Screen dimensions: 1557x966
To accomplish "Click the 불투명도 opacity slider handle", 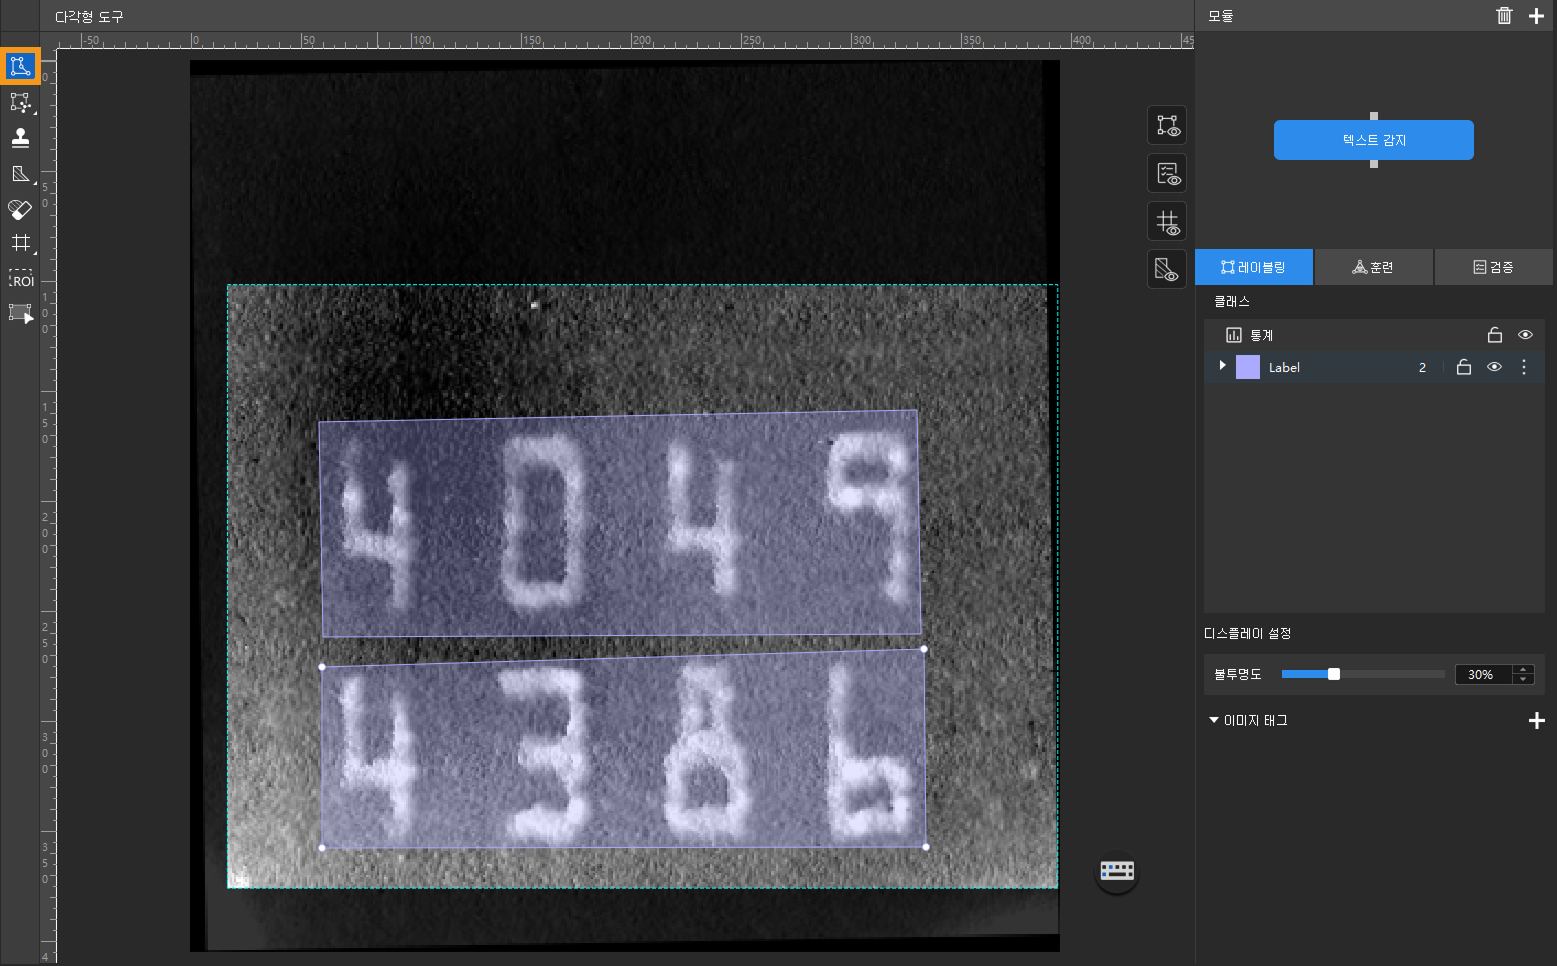I will [x=1333, y=674].
